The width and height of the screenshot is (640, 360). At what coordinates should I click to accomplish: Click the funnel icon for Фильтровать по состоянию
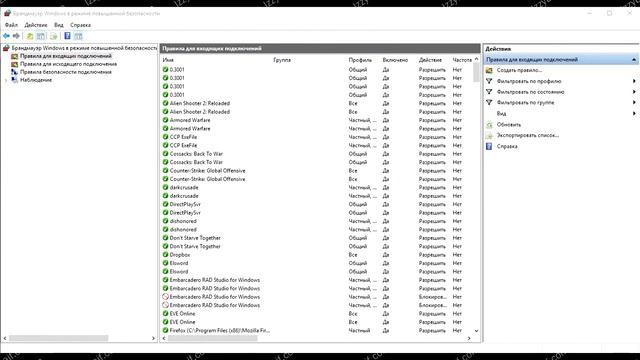(x=489, y=92)
